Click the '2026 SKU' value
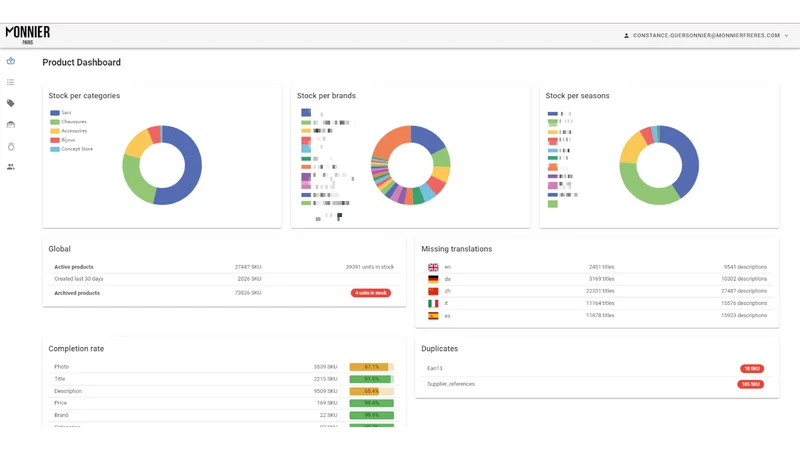 point(249,279)
